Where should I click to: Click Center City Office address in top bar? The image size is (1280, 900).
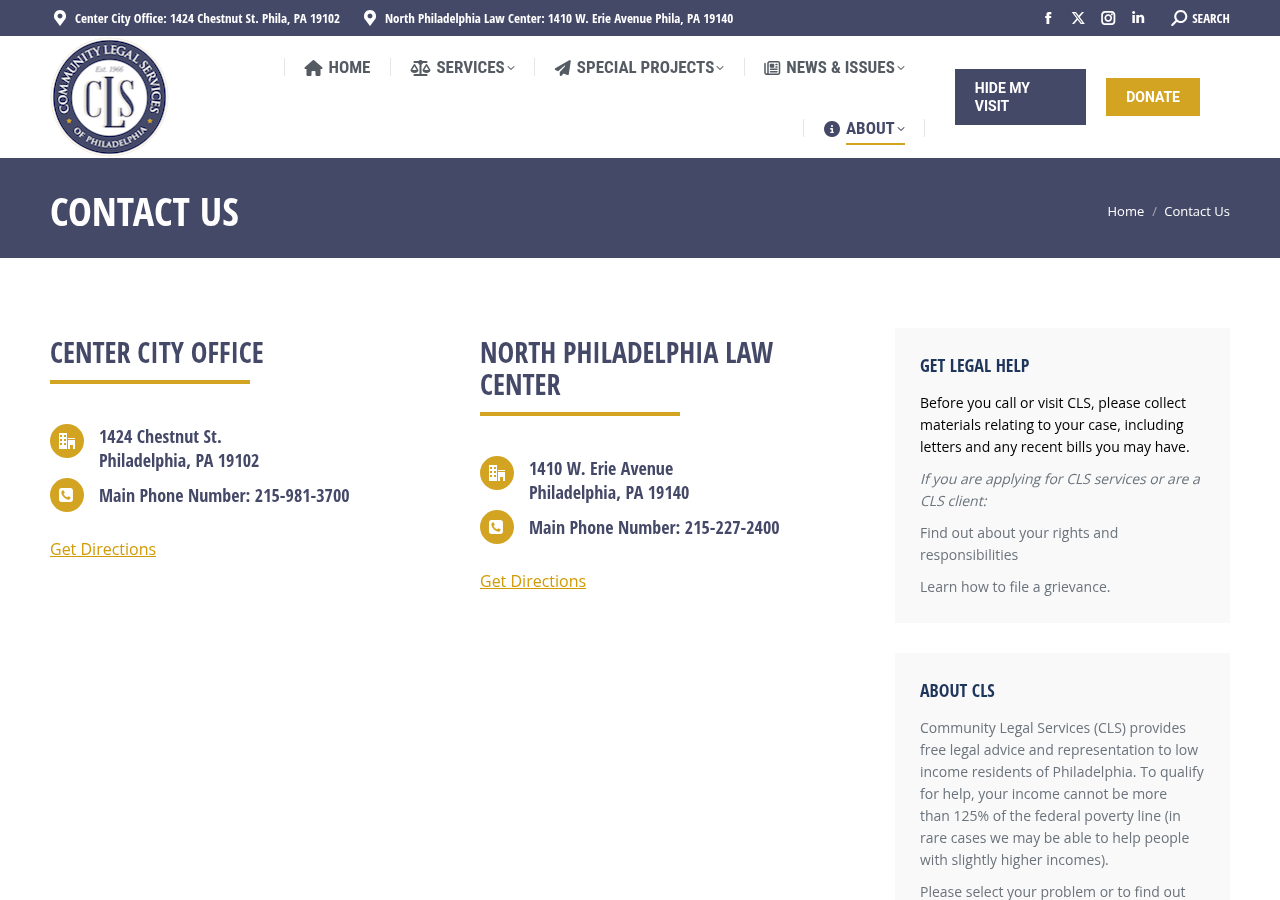tap(207, 18)
